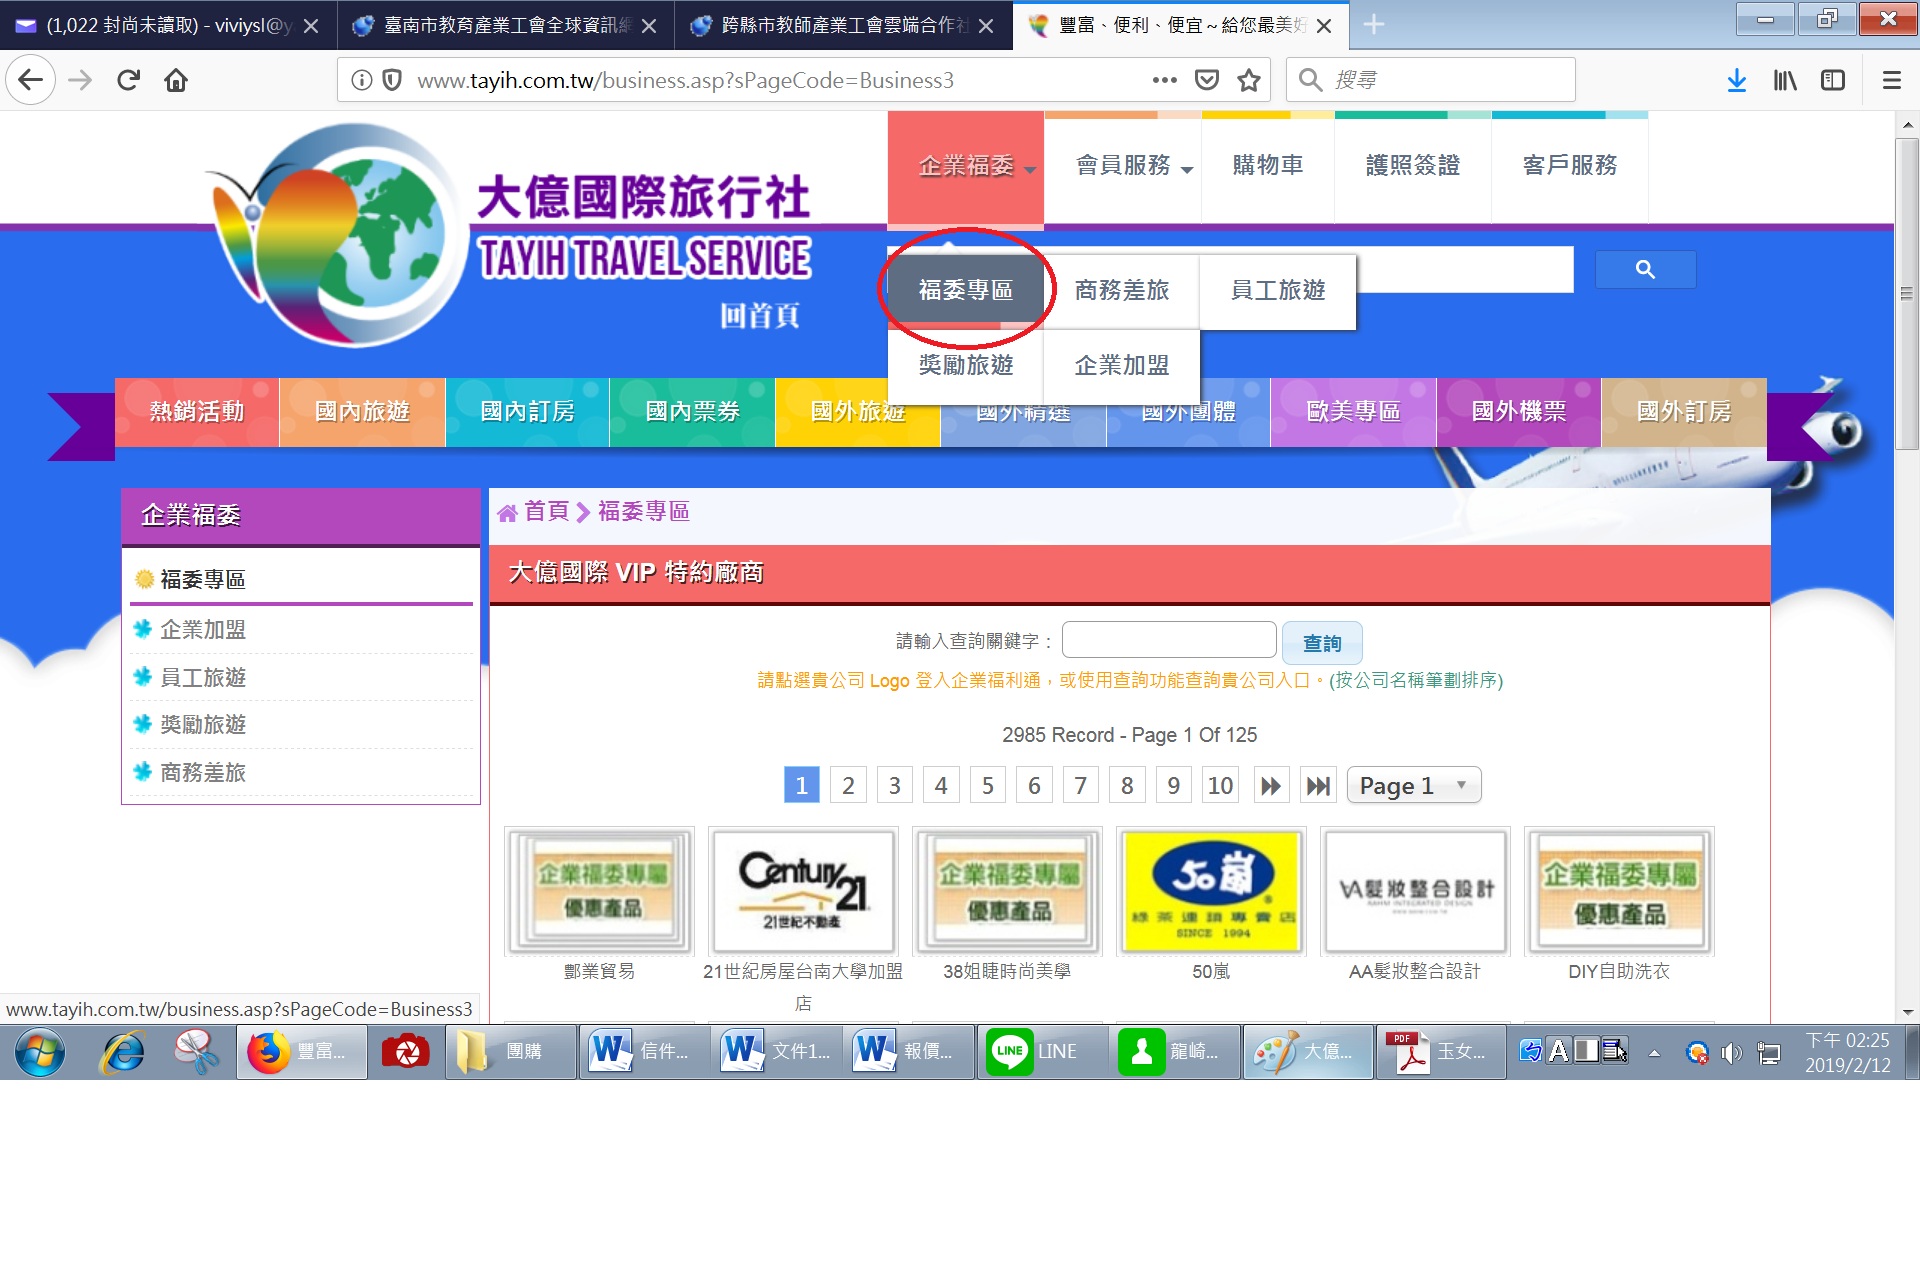Viewport: 1920px width, 1276px height.
Task: Click the Firefox 搜尋 search box
Action: (1431, 80)
